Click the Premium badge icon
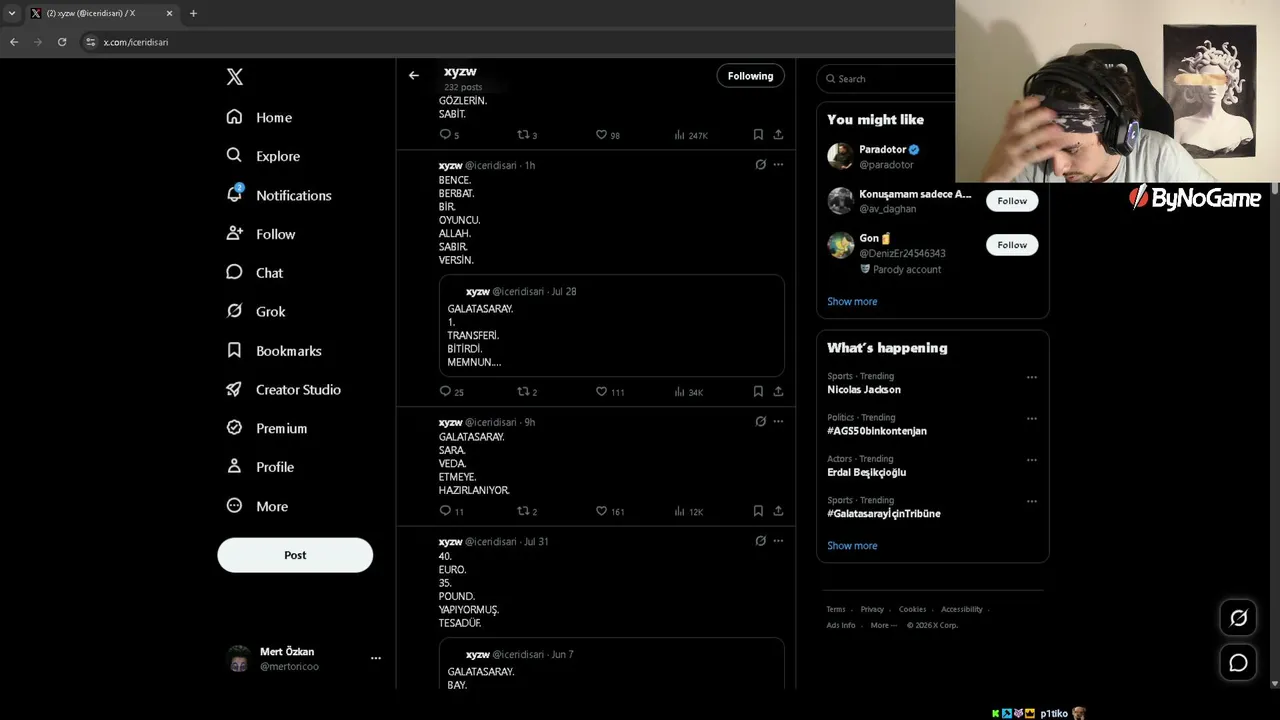 tap(234, 428)
